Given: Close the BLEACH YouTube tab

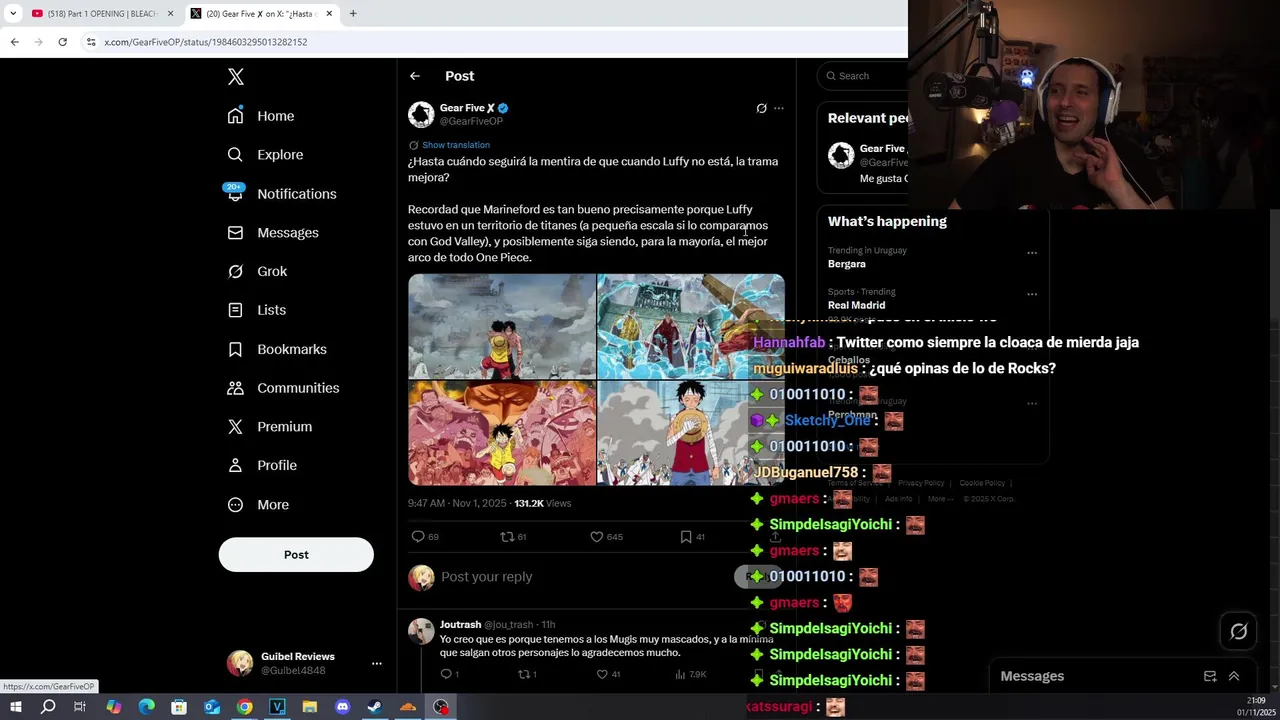Looking at the screenshot, I should click(x=171, y=14).
